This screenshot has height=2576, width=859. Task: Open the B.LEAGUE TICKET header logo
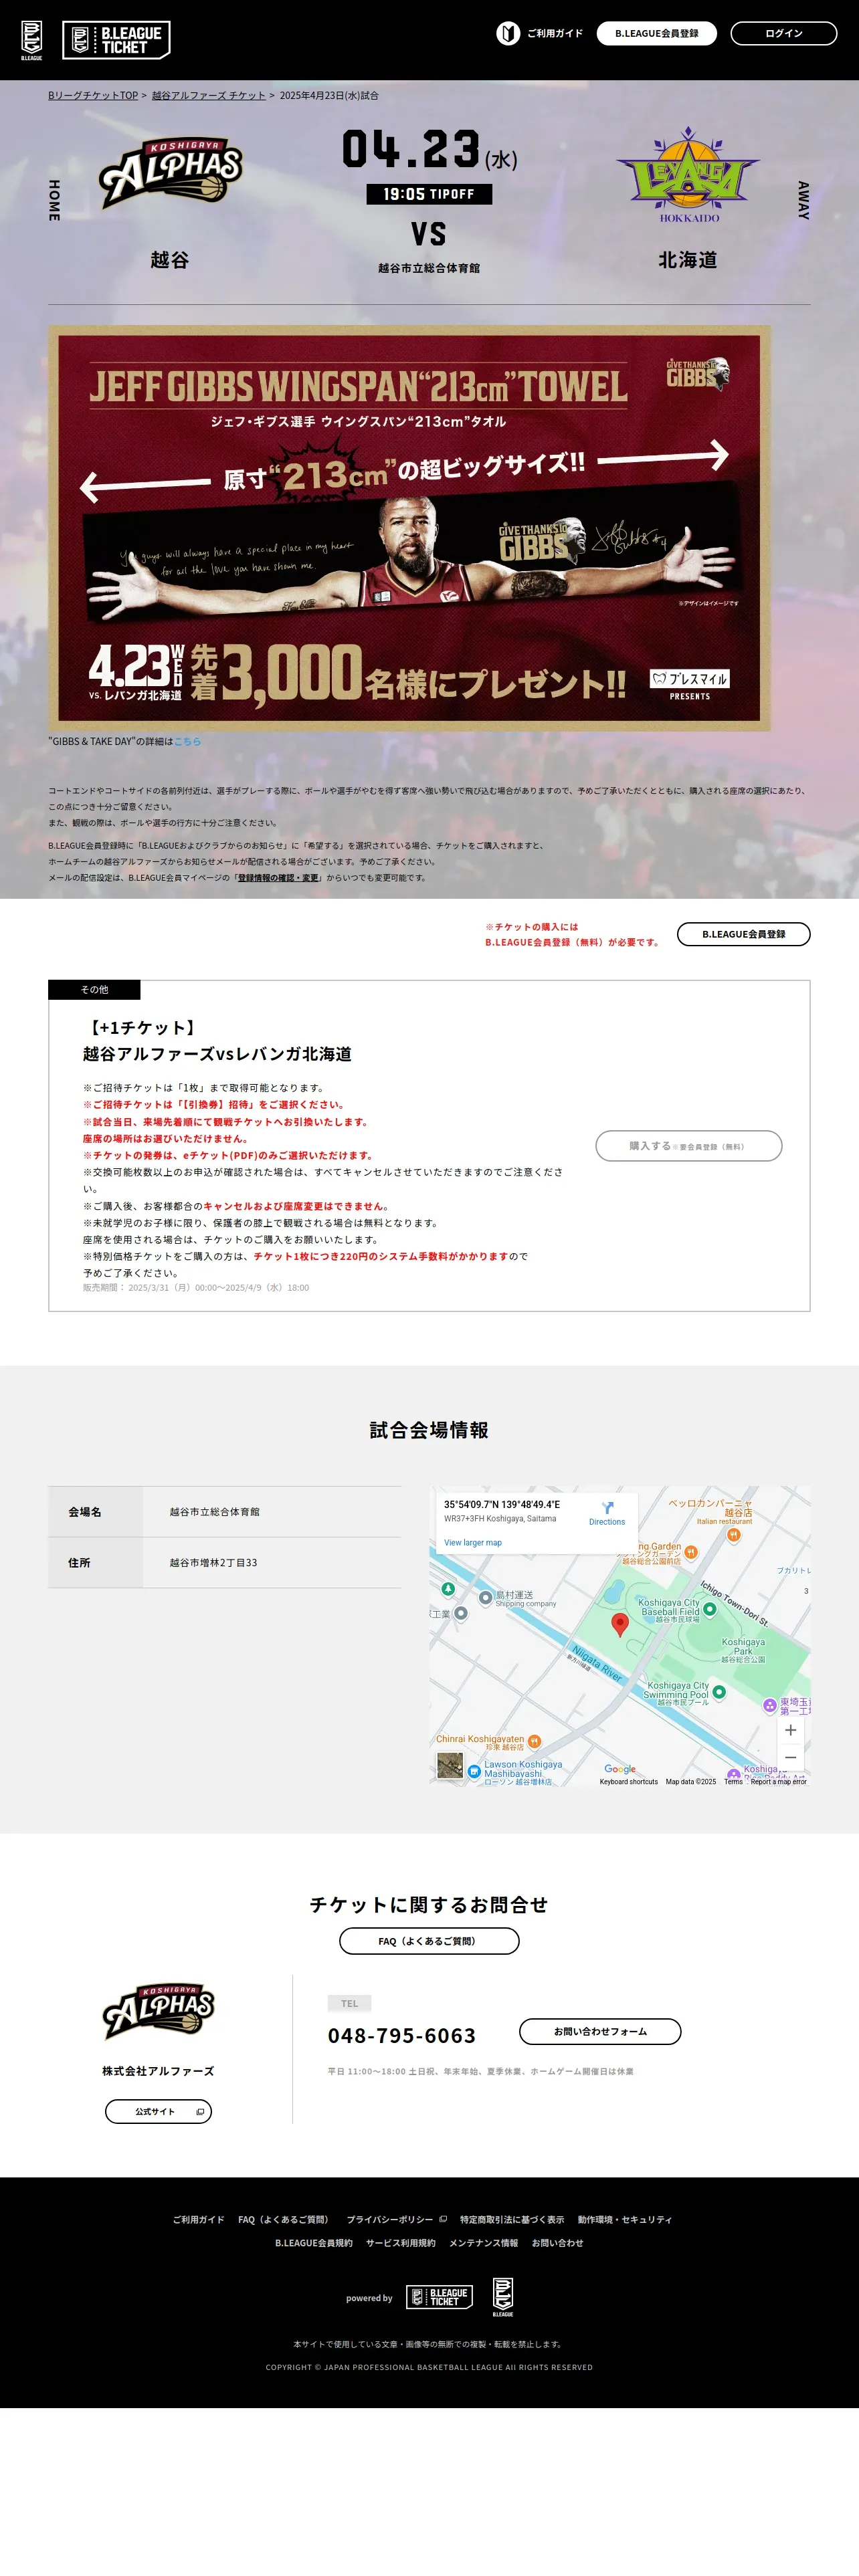[116, 40]
